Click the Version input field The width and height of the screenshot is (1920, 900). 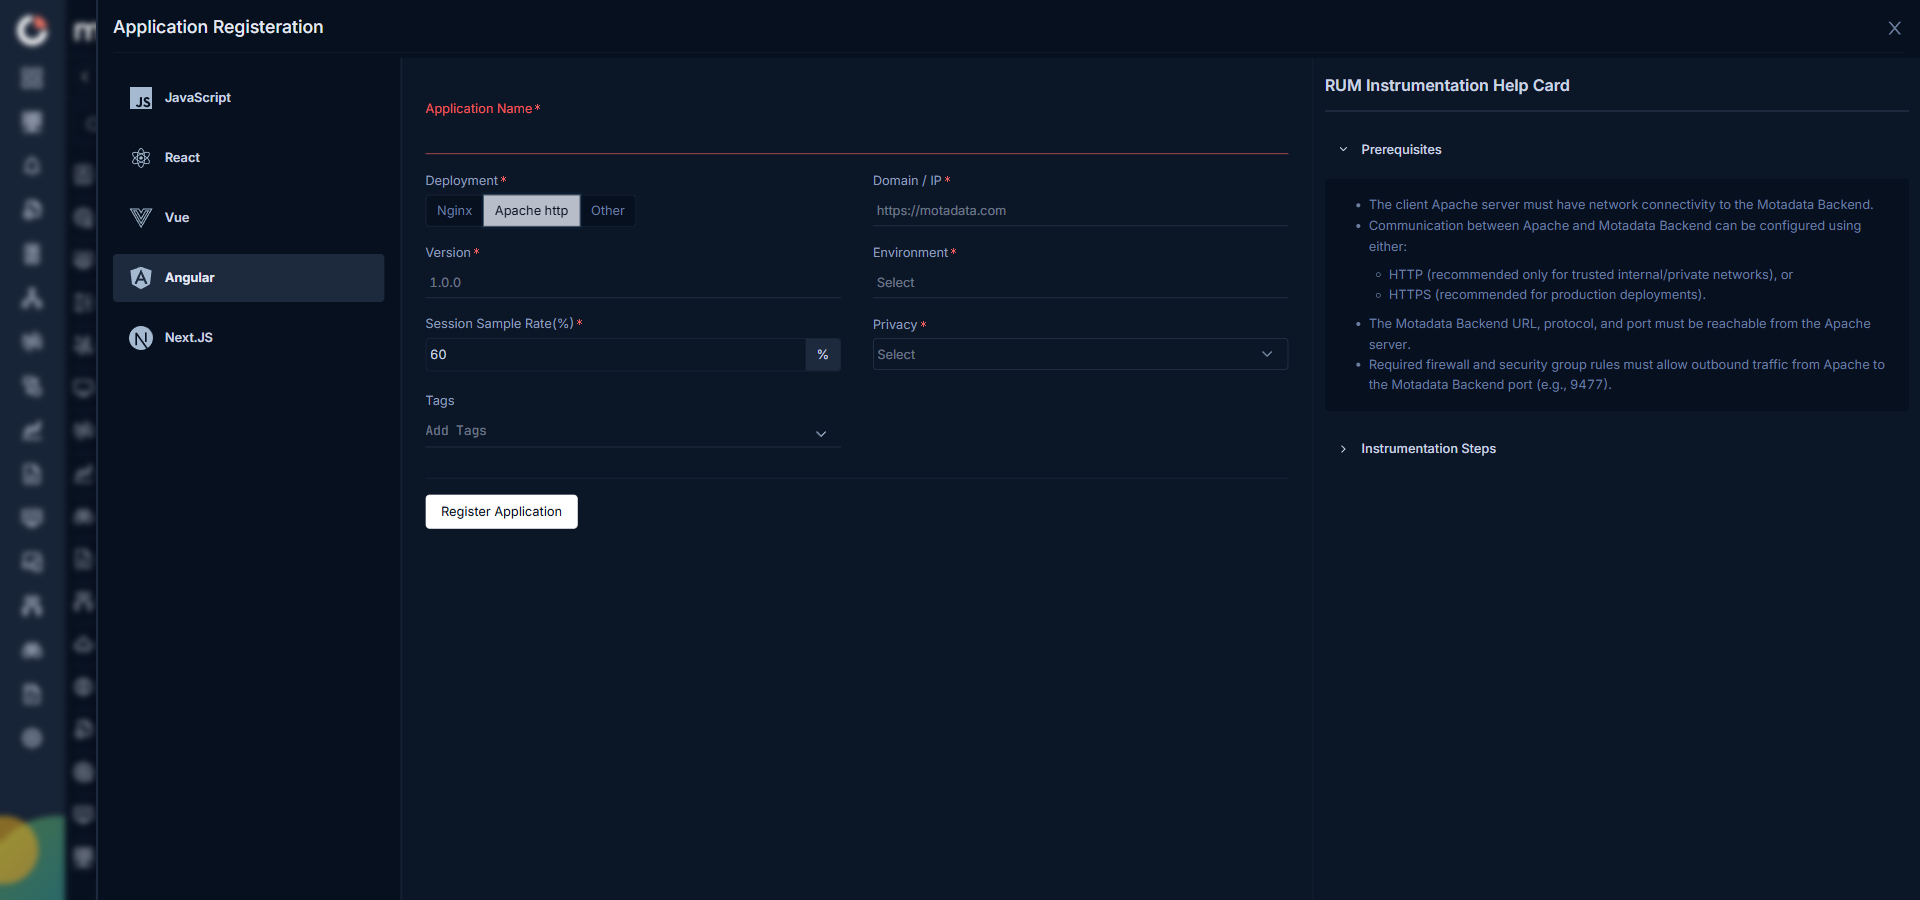tap(633, 283)
